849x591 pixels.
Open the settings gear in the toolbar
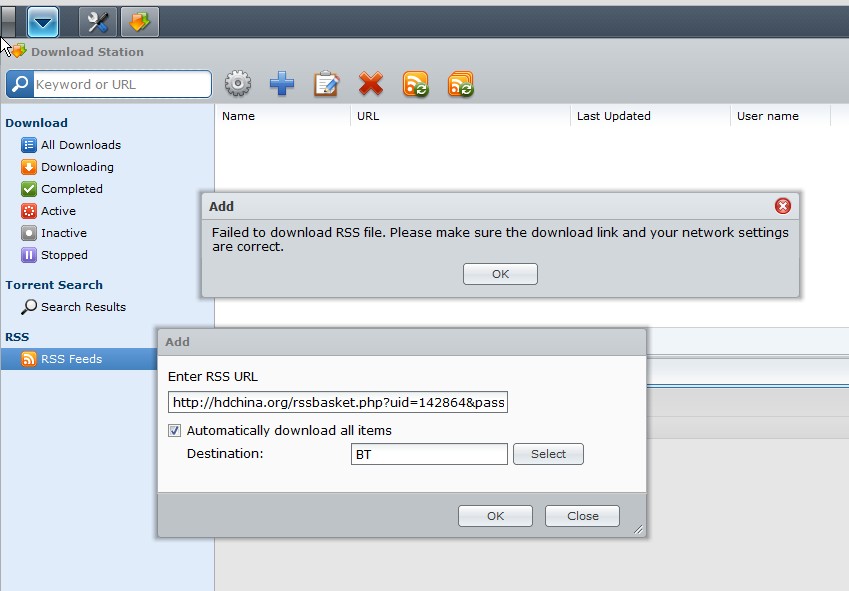click(x=238, y=84)
